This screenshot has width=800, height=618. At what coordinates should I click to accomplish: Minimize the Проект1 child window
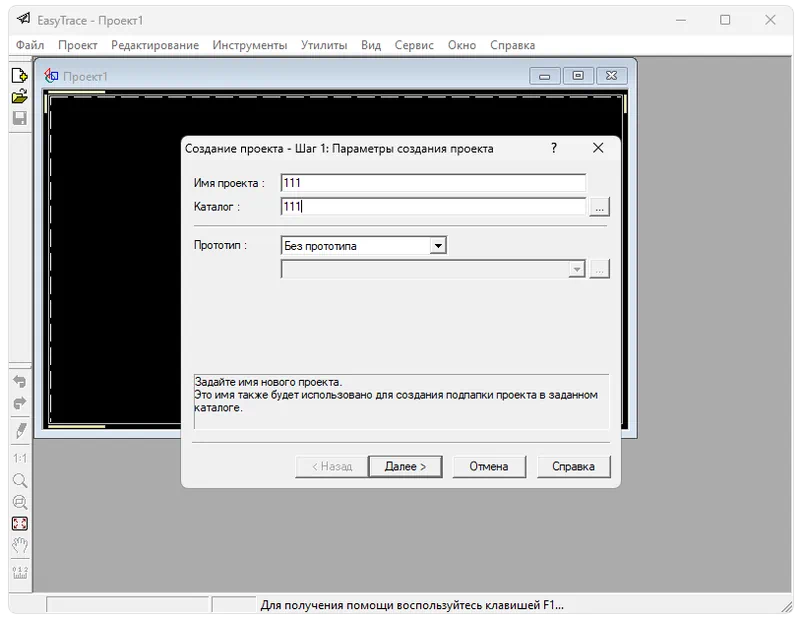click(545, 76)
